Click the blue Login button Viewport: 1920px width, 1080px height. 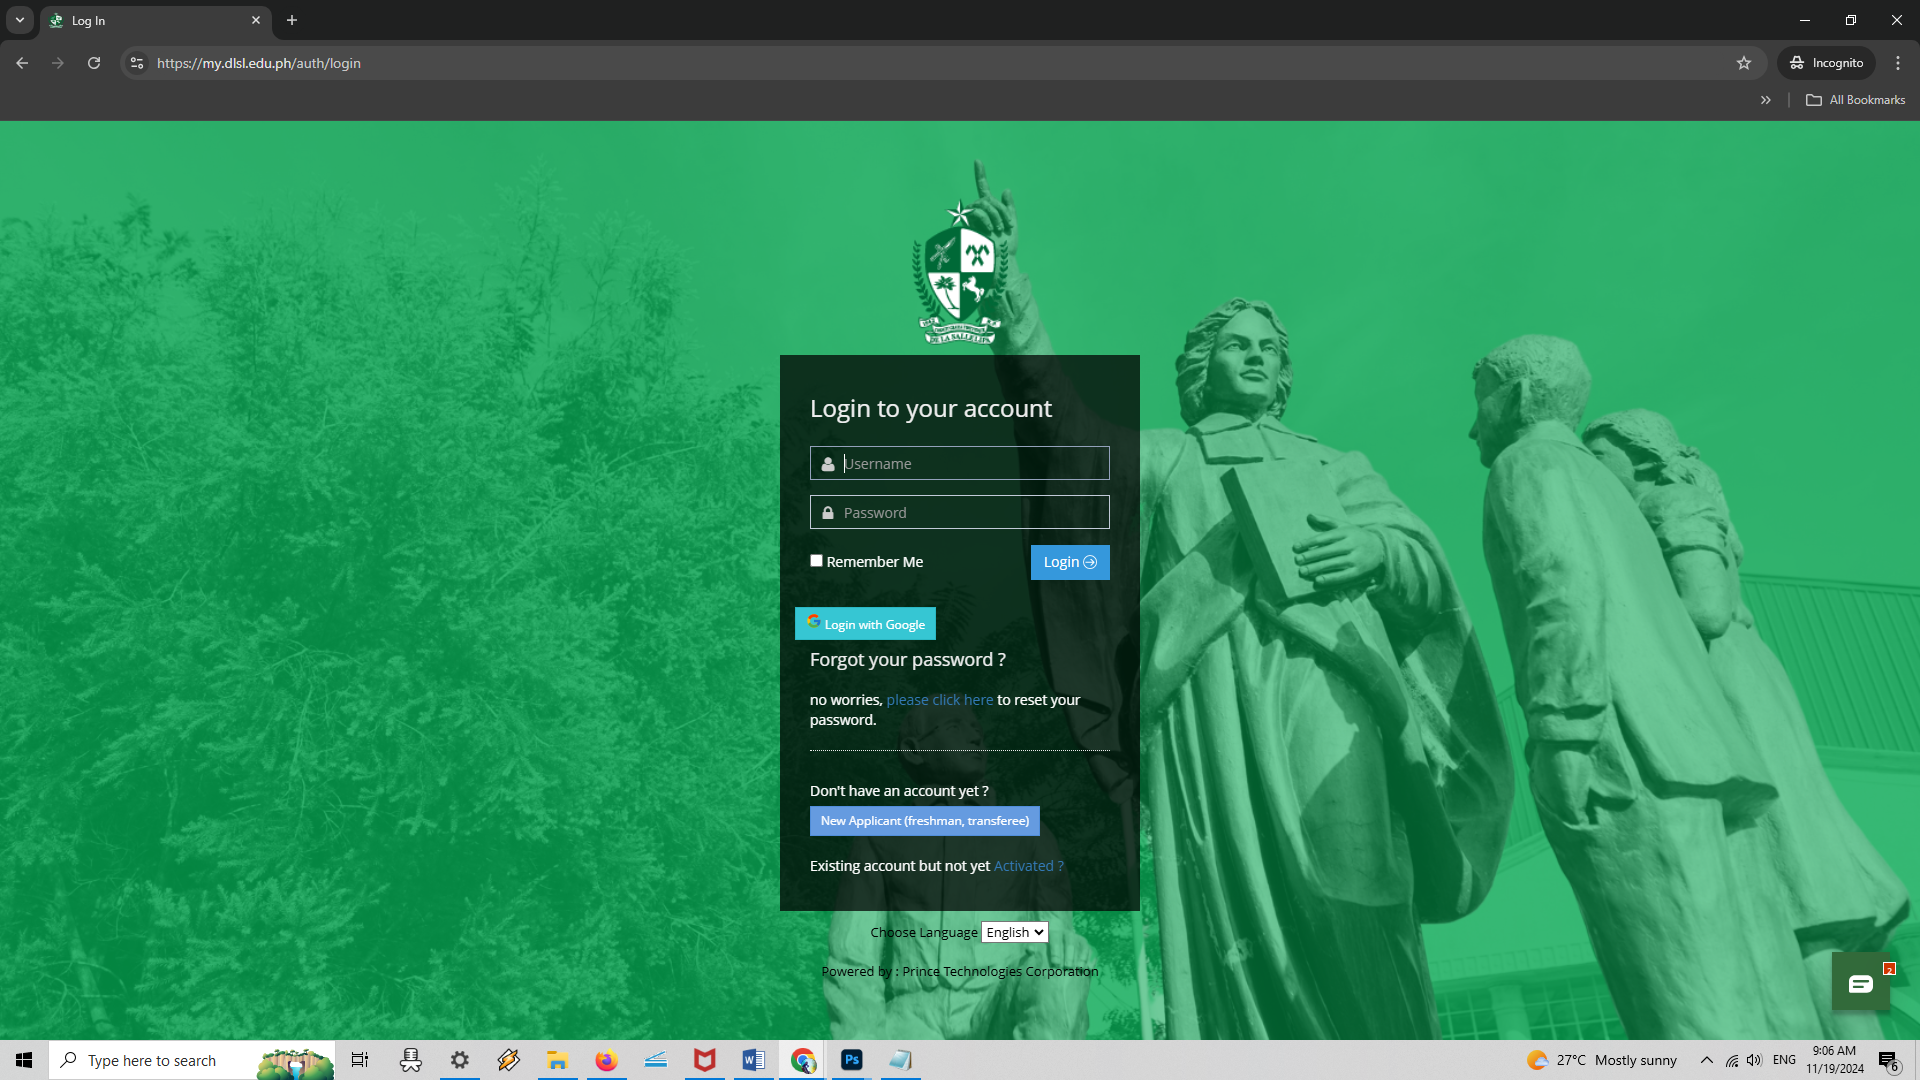(x=1069, y=562)
